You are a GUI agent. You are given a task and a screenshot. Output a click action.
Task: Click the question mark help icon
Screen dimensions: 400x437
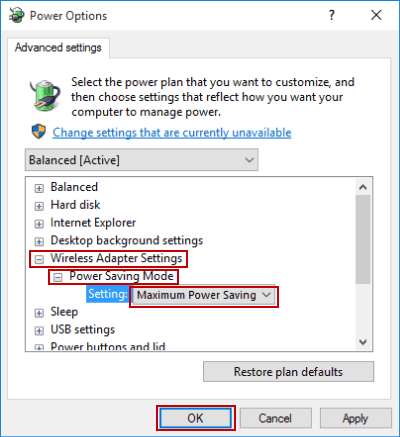(x=331, y=15)
